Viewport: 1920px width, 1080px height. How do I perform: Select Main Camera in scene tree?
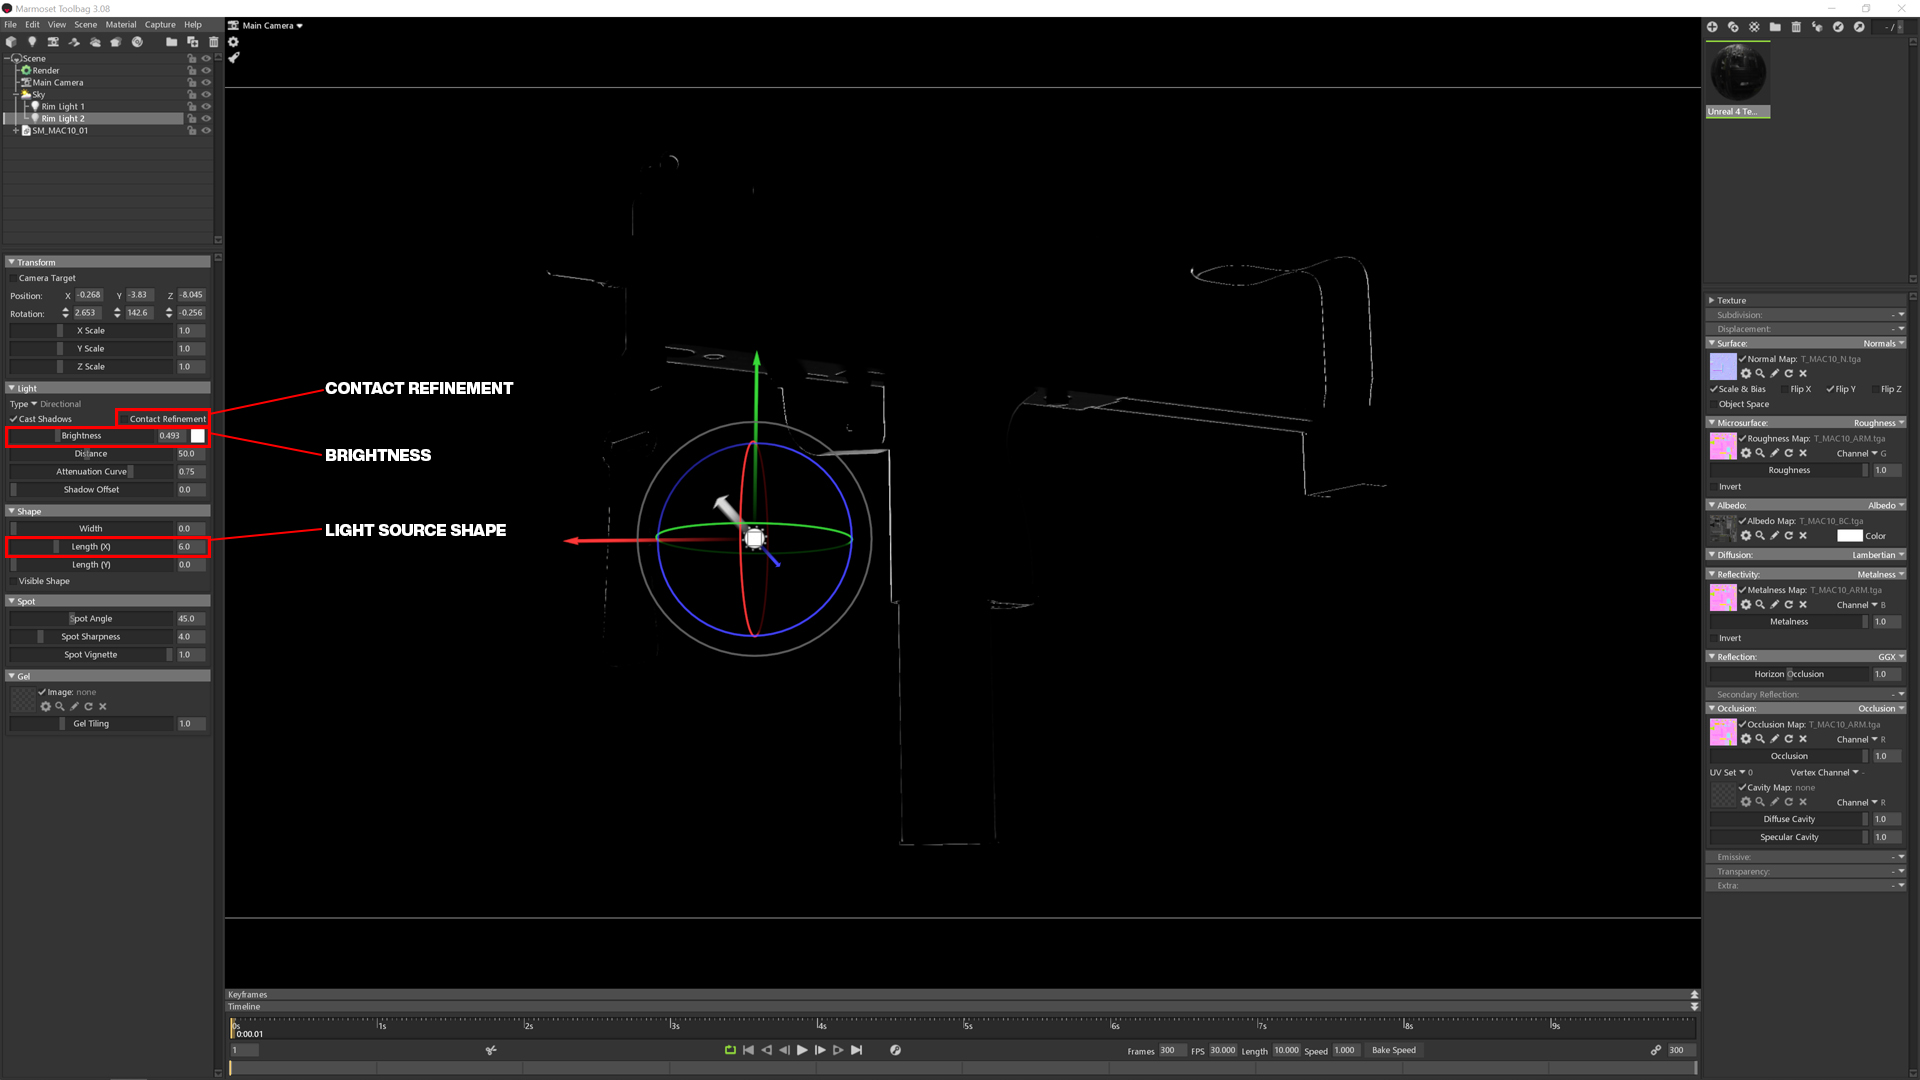57,82
